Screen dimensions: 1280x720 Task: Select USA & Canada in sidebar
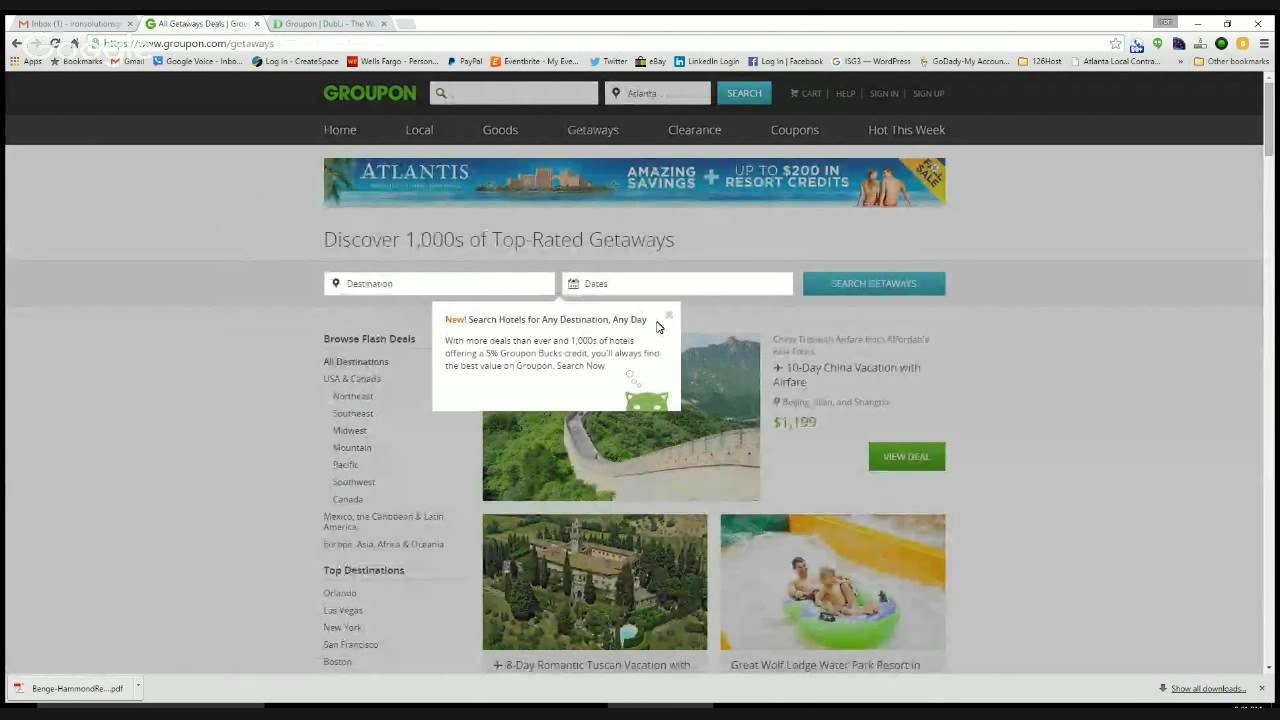pyautogui.click(x=352, y=379)
